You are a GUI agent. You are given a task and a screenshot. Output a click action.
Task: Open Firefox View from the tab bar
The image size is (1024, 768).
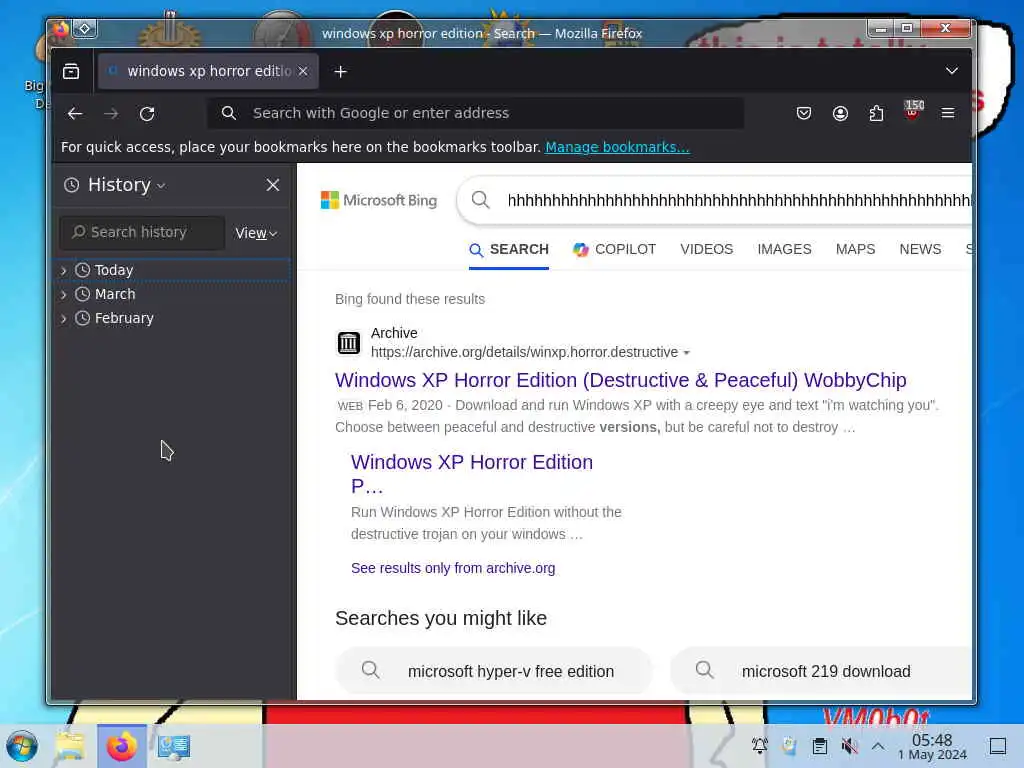pos(71,71)
